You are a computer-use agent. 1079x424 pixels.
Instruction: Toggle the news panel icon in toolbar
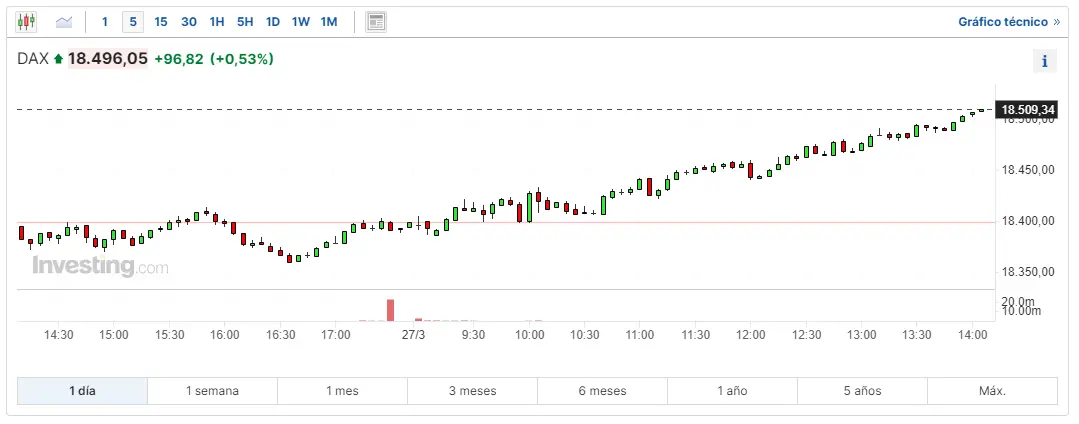click(x=376, y=21)
